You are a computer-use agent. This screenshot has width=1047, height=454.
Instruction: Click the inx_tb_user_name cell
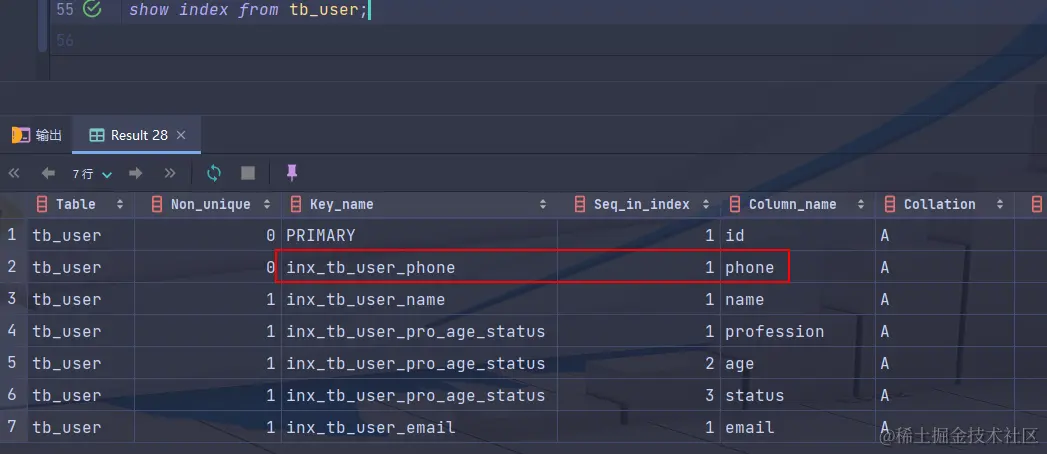(419, 300)
